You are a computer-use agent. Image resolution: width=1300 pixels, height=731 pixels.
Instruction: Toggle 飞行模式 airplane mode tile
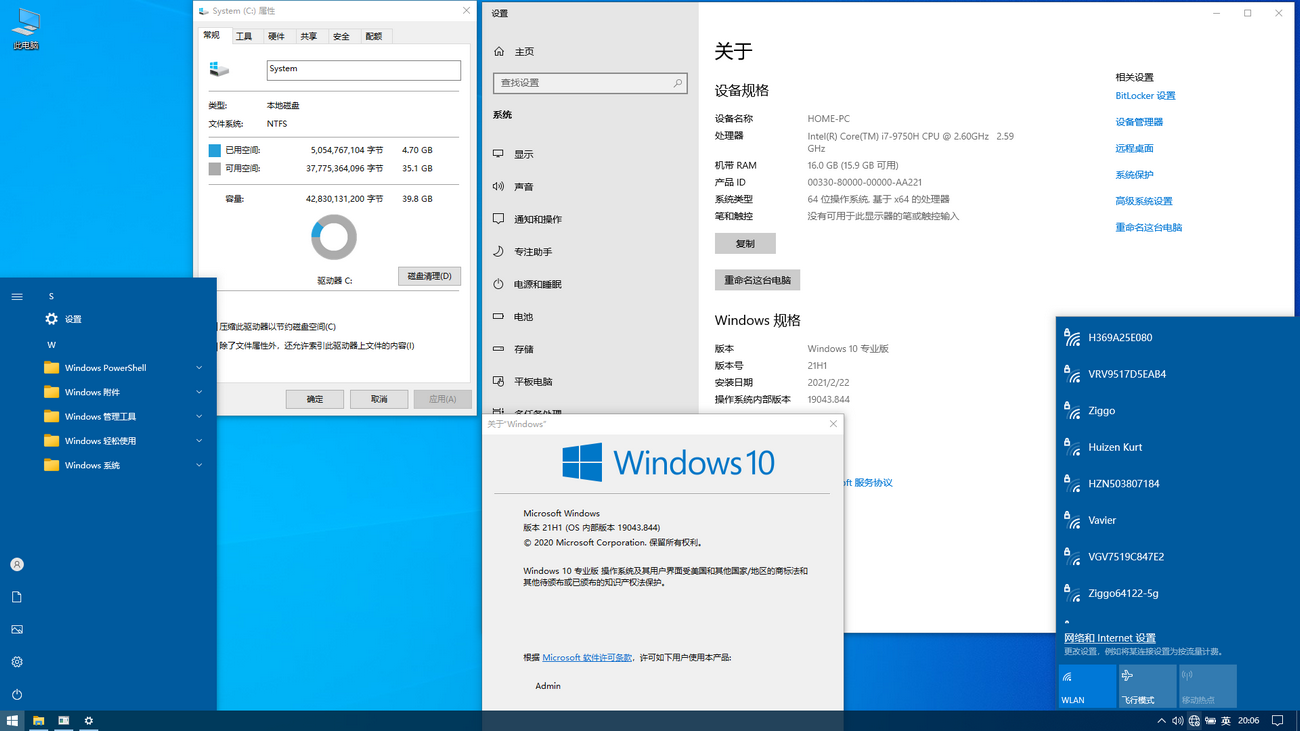click(x=1147, y=686)
